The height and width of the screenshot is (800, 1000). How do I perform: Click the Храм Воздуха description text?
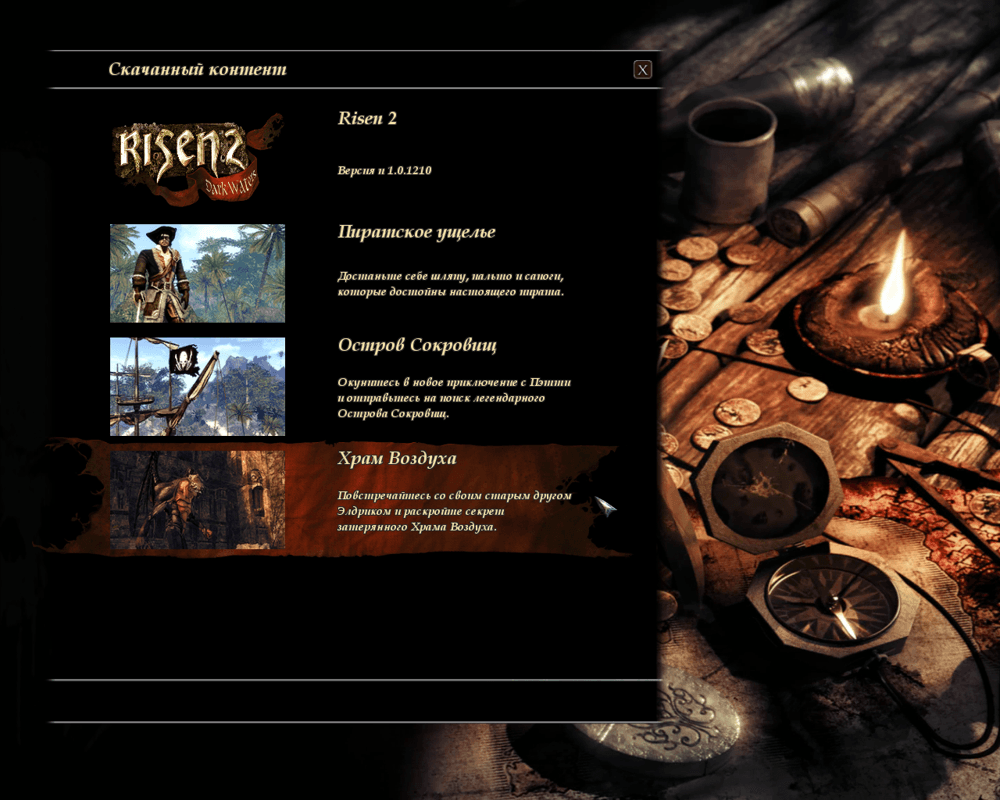click(x=455, y=511)
